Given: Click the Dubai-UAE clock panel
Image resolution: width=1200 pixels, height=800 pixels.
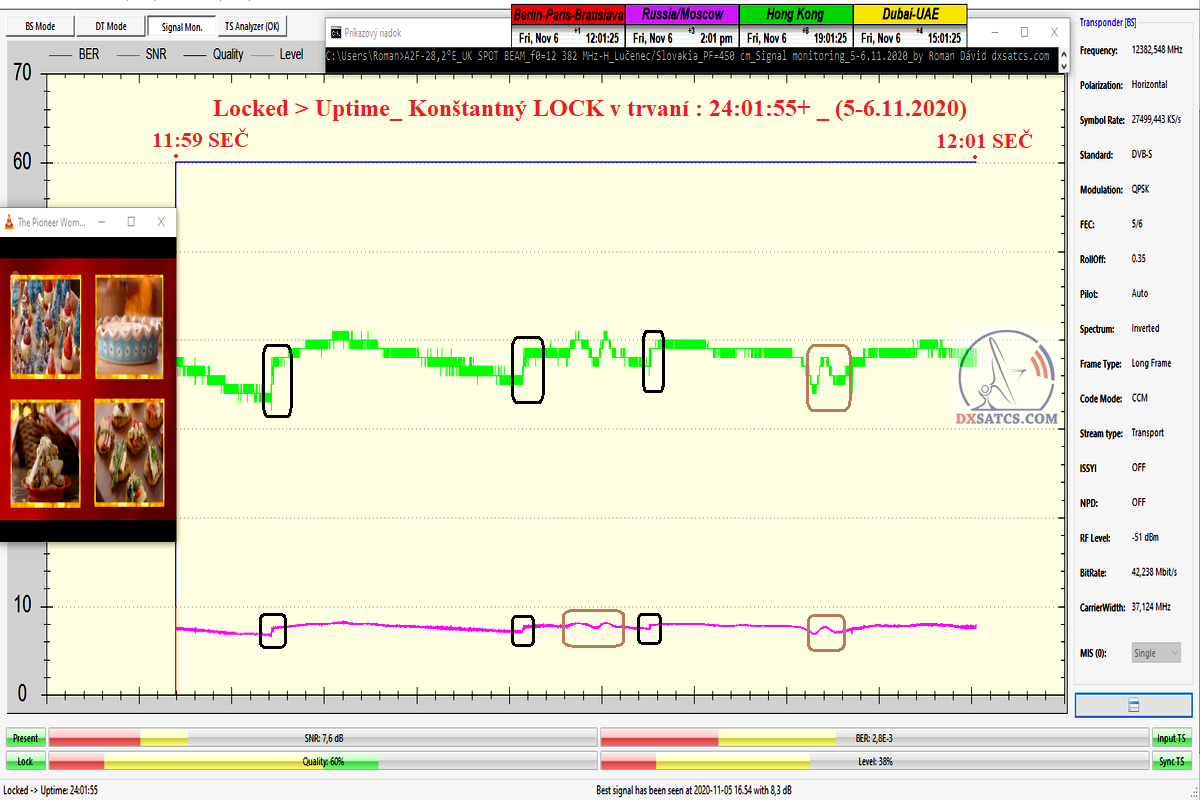Looking at the screenshot, I should [910, 26].
